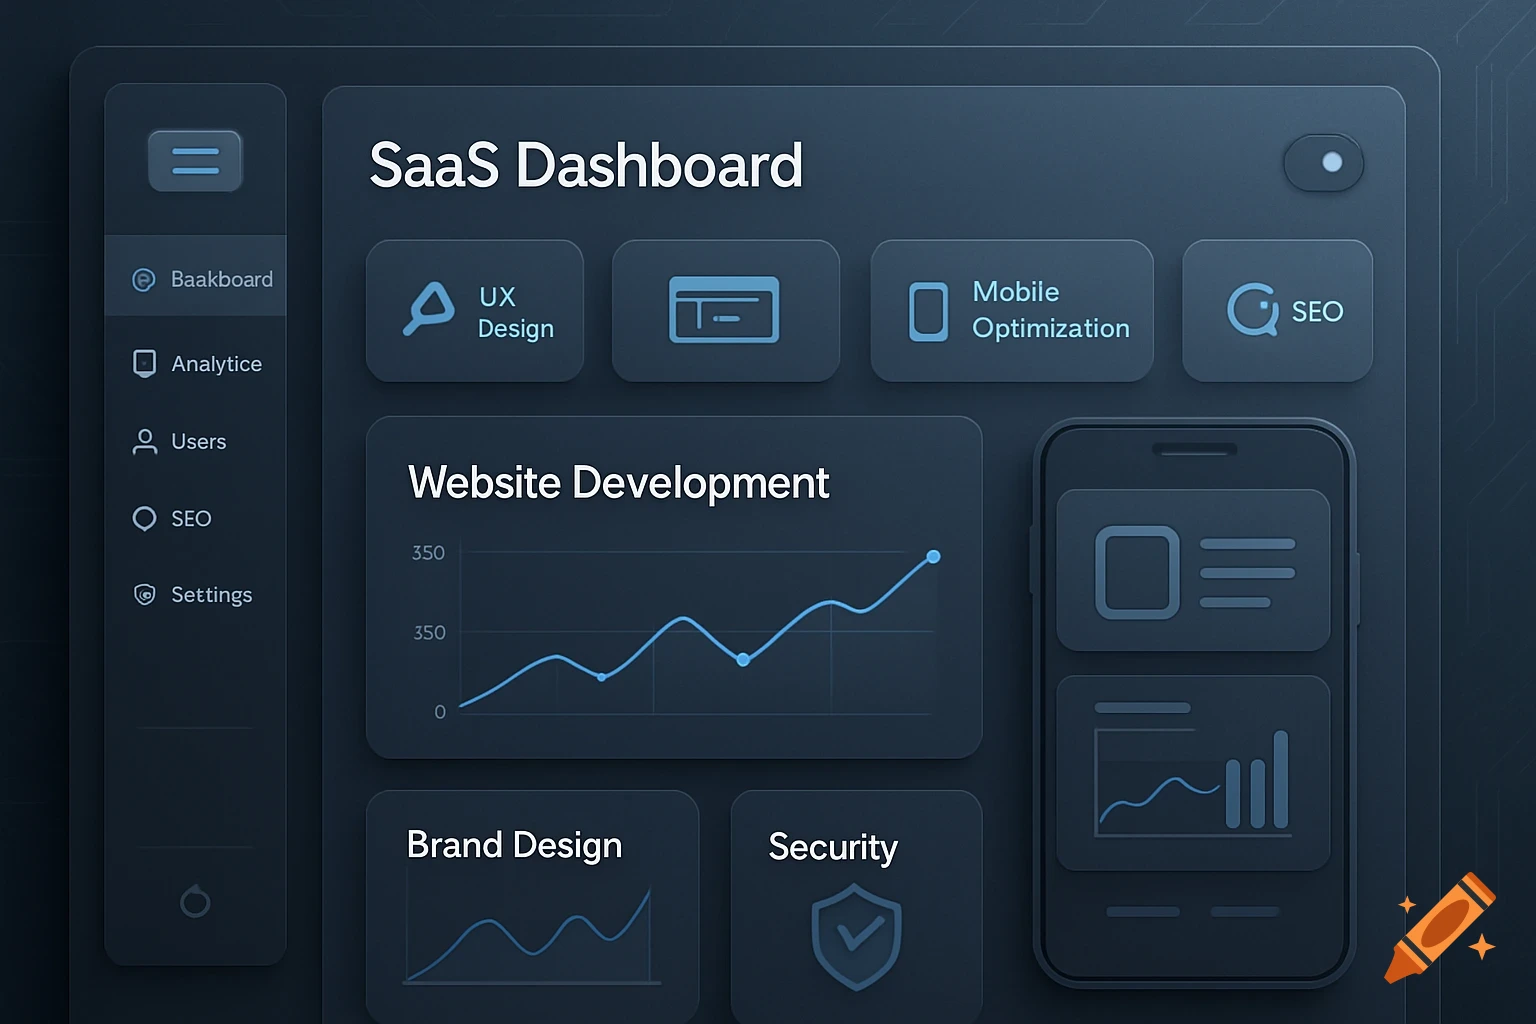Click the browser window icon card
Viewport: 1536px width, 1024px height.
coord(726,310)
